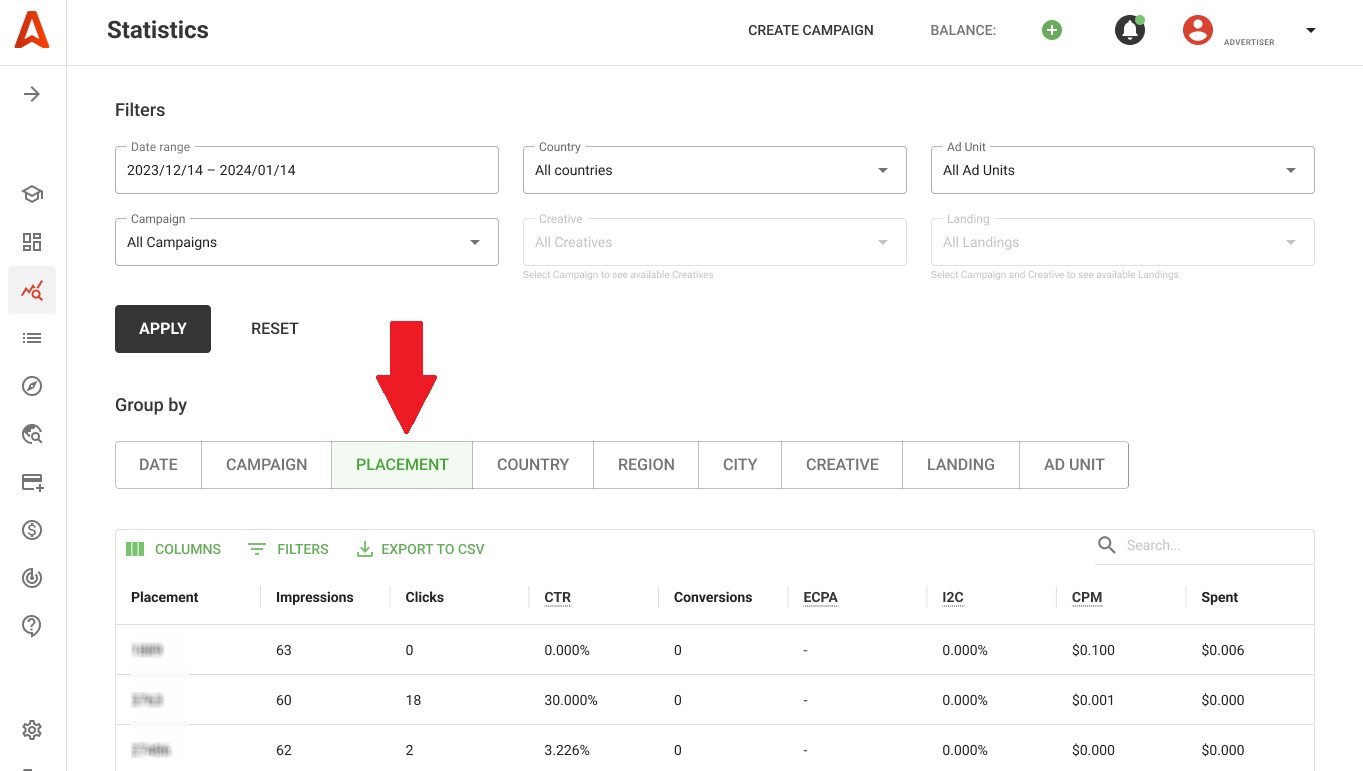The height and width of the screenshot is (771, 1363).
Task: Open the help question mark icon
Action: [32, 626]
